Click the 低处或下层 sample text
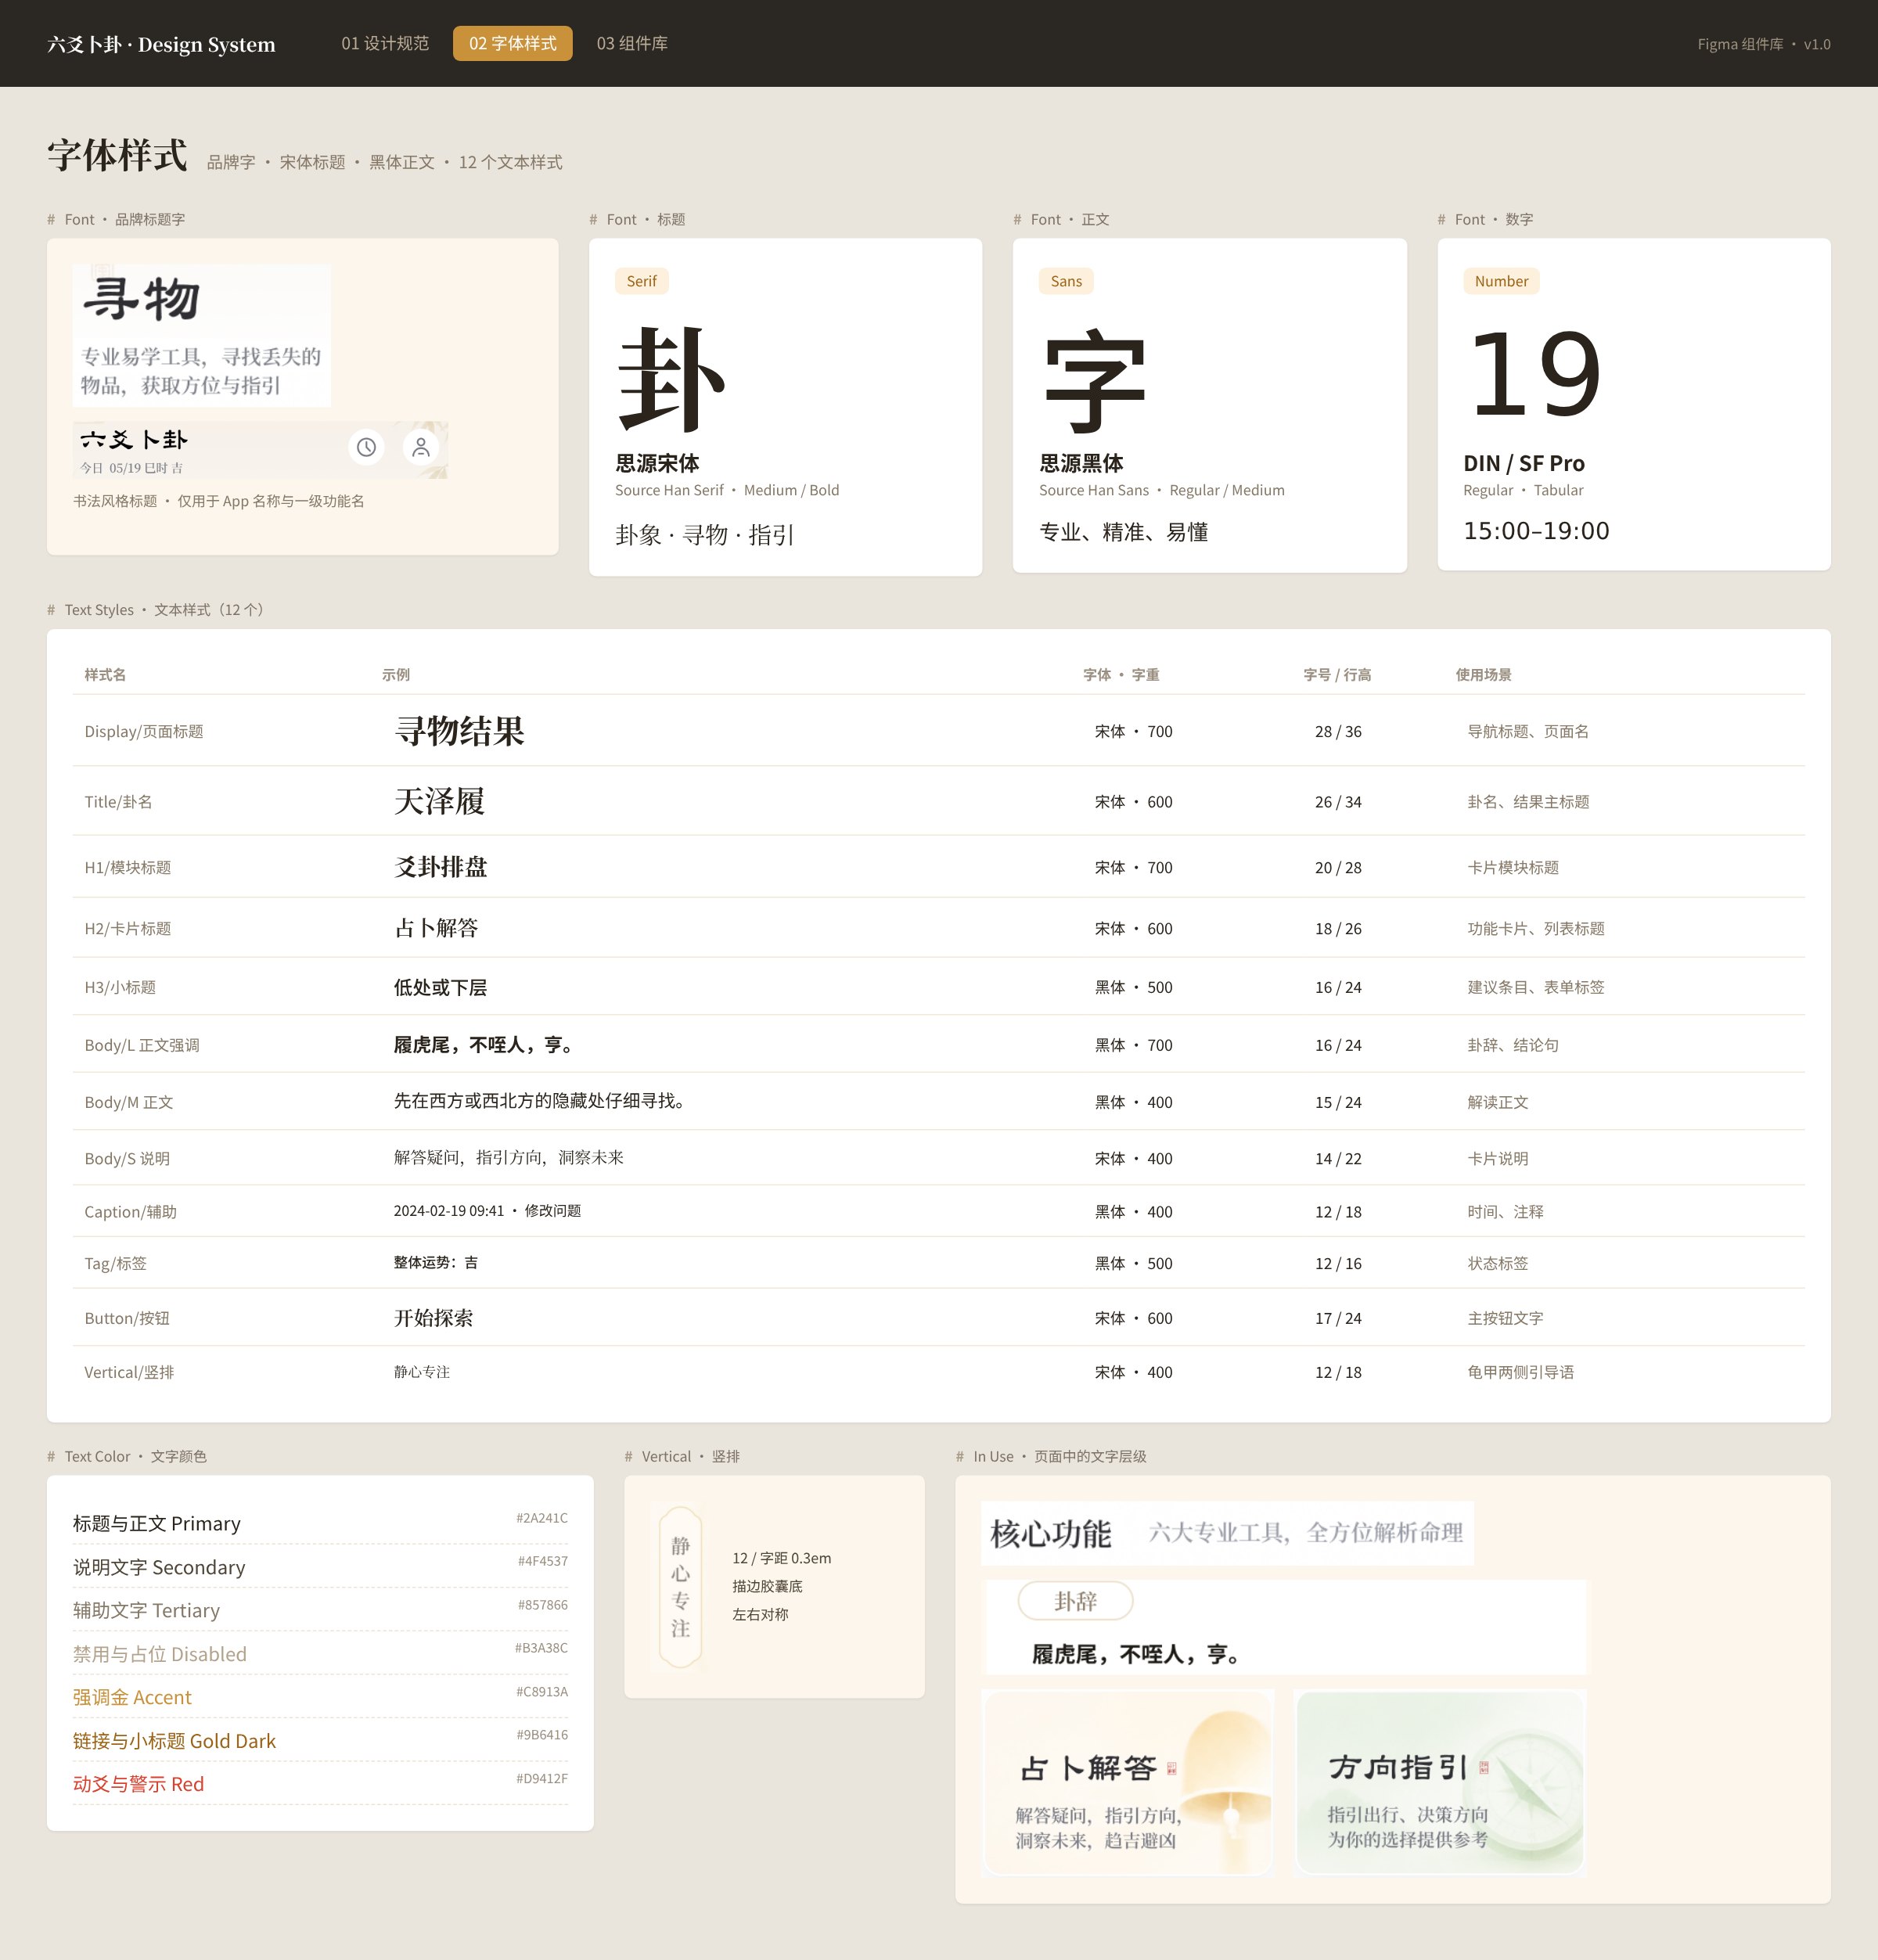Image resolution: width=1878 pixels, height=1960 pixels. (x=441, y=987)
